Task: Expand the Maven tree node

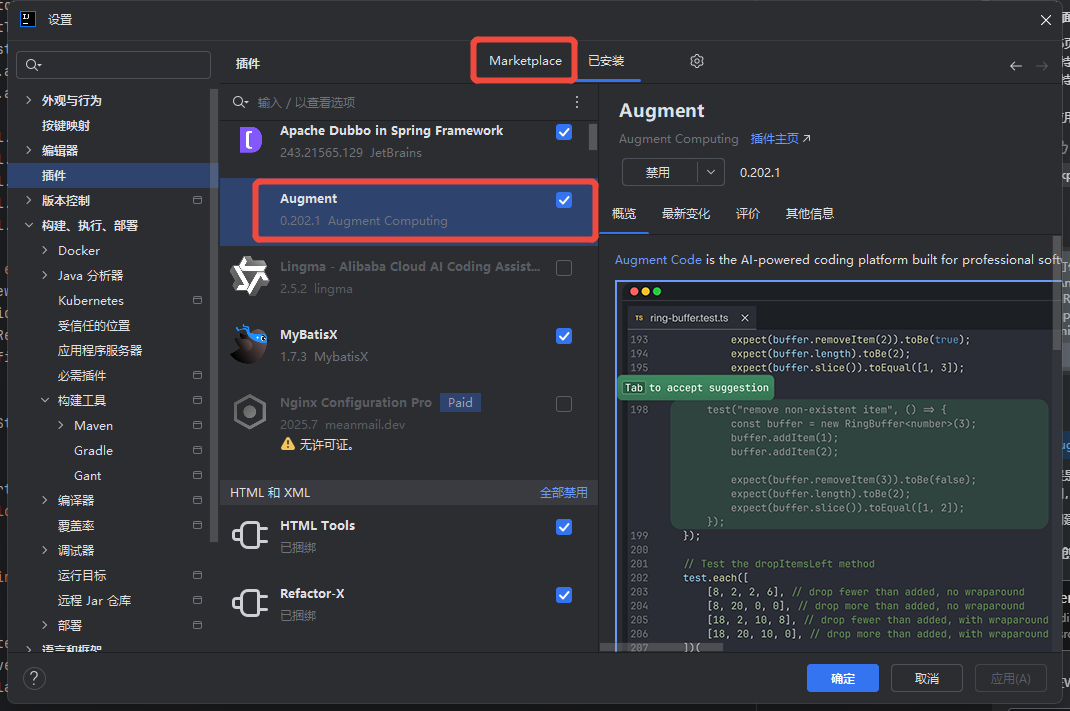Action: click(x=61, y=425)
